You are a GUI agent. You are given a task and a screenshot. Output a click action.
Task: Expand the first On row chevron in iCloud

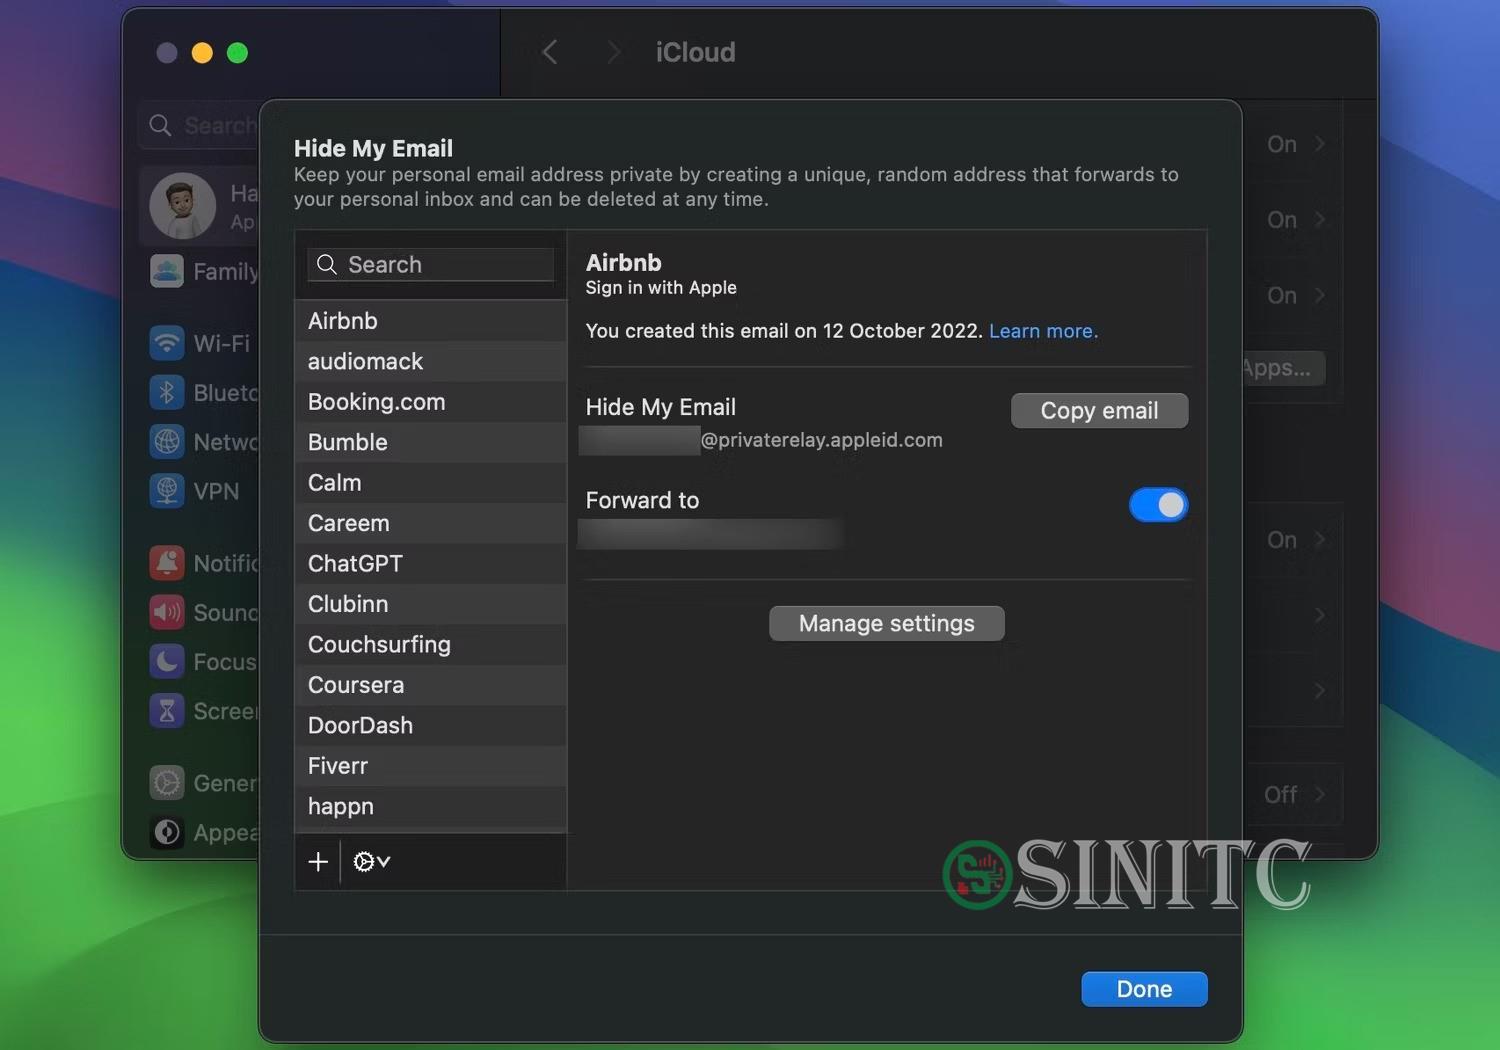click(1320, 144)
